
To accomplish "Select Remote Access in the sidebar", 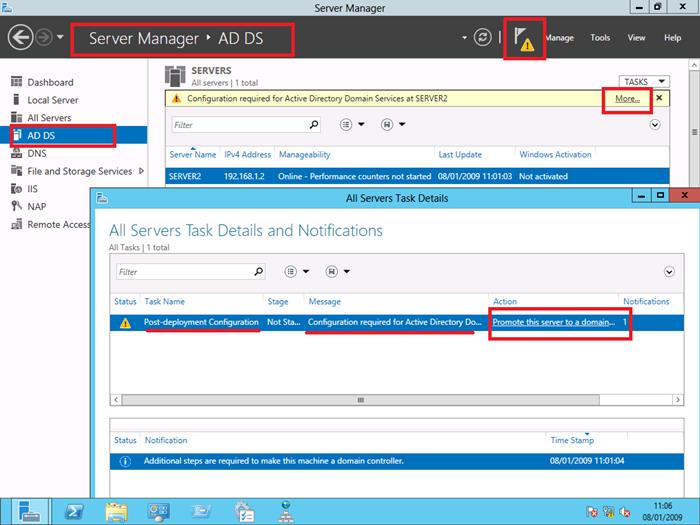I will point(58,225).
